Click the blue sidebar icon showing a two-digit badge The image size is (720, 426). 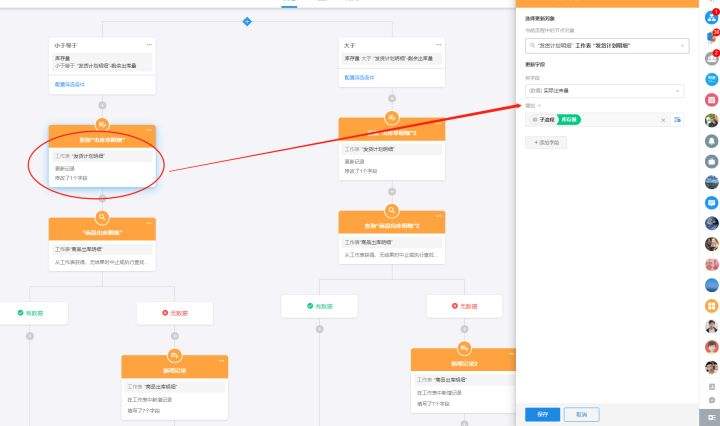point(712,37)
